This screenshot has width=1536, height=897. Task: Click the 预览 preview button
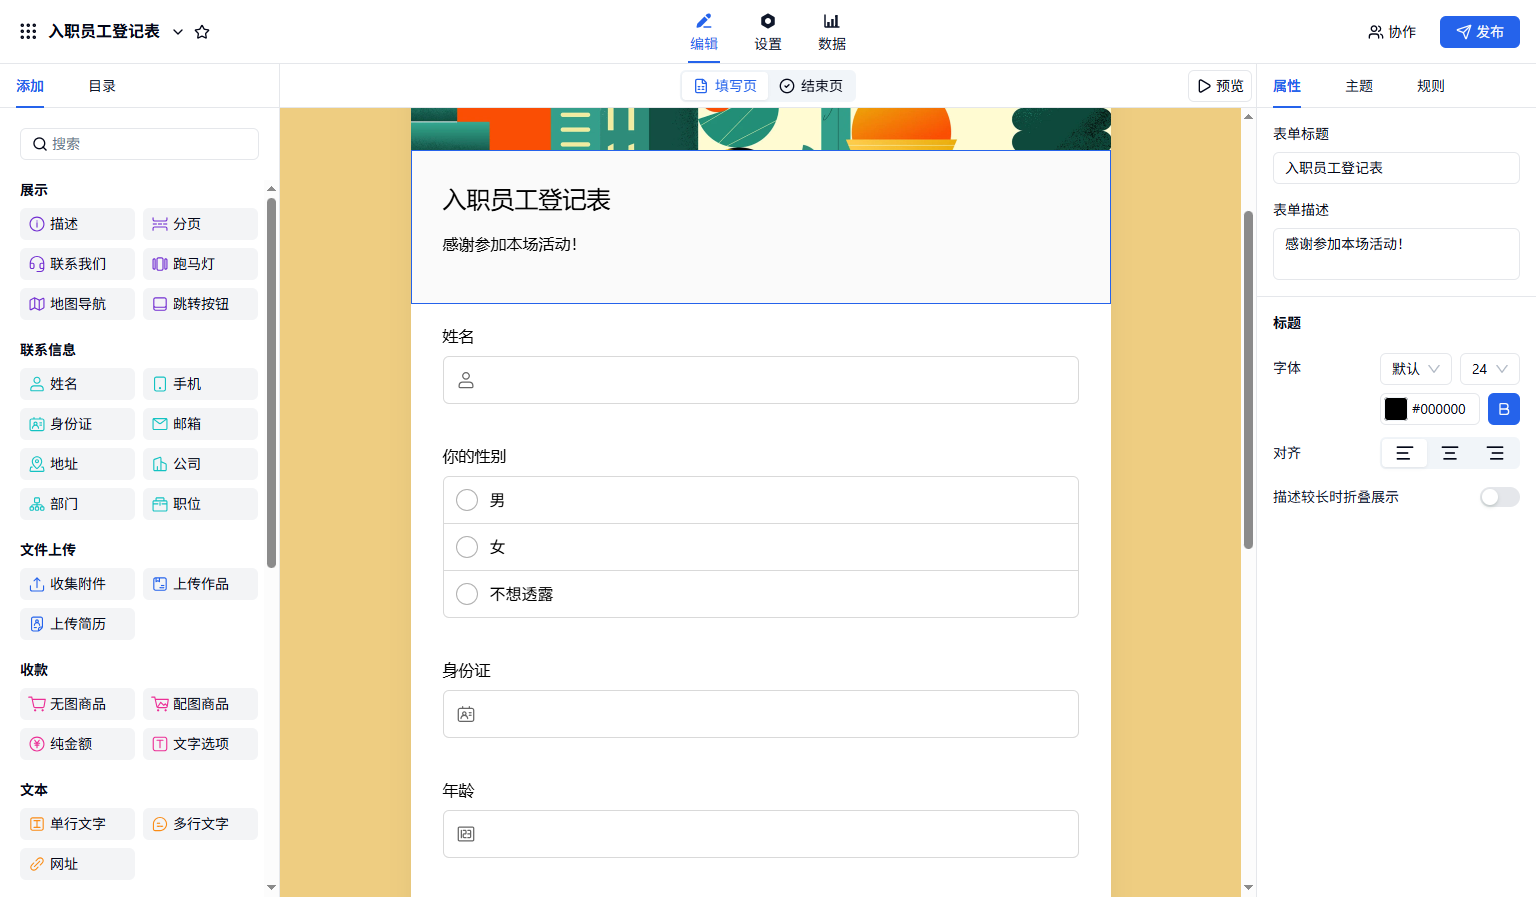[x=1220, y=86]
